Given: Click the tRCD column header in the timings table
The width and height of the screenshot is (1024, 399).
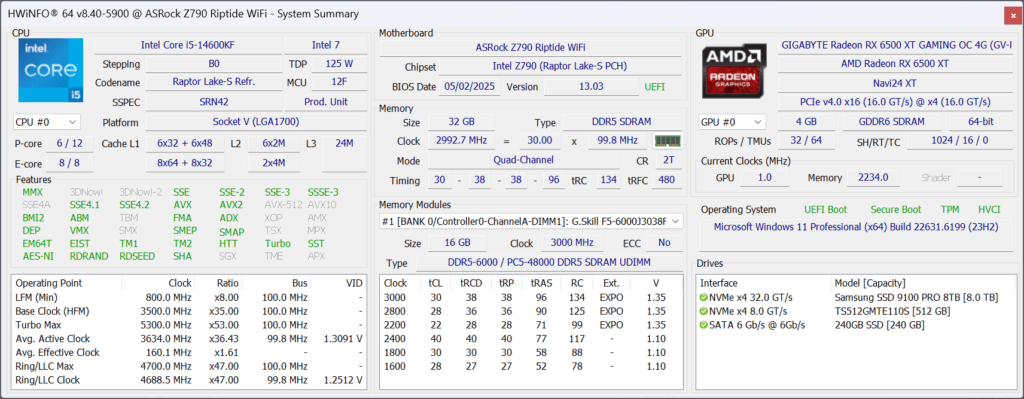Looking at the screenshot, I should (470, 283).
